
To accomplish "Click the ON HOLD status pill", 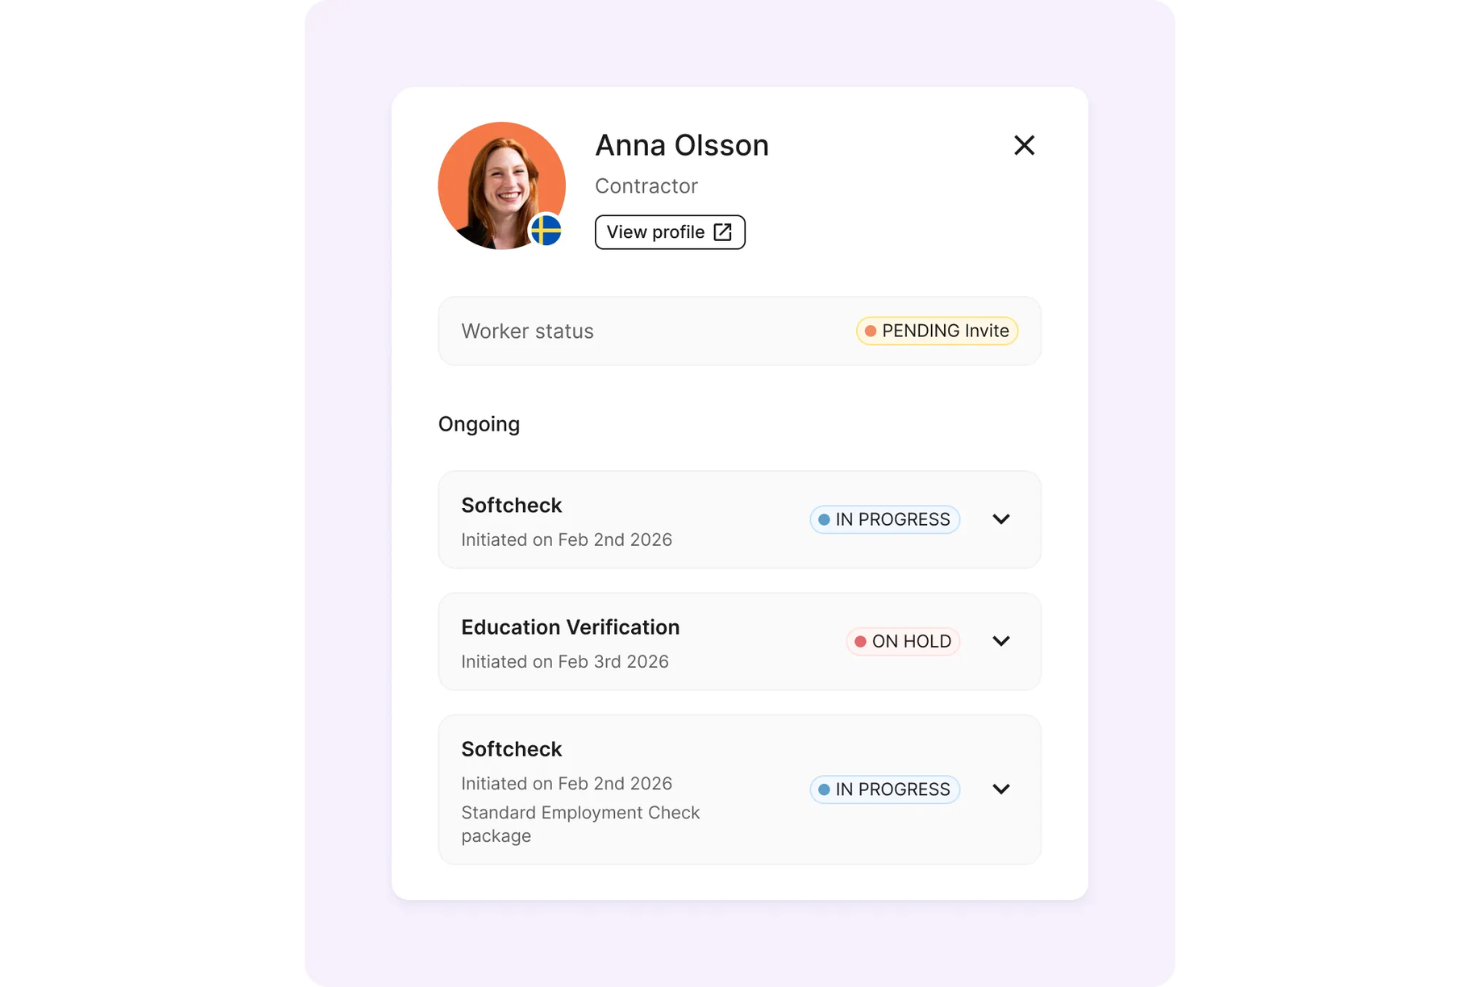I will (x=902, y=641).
